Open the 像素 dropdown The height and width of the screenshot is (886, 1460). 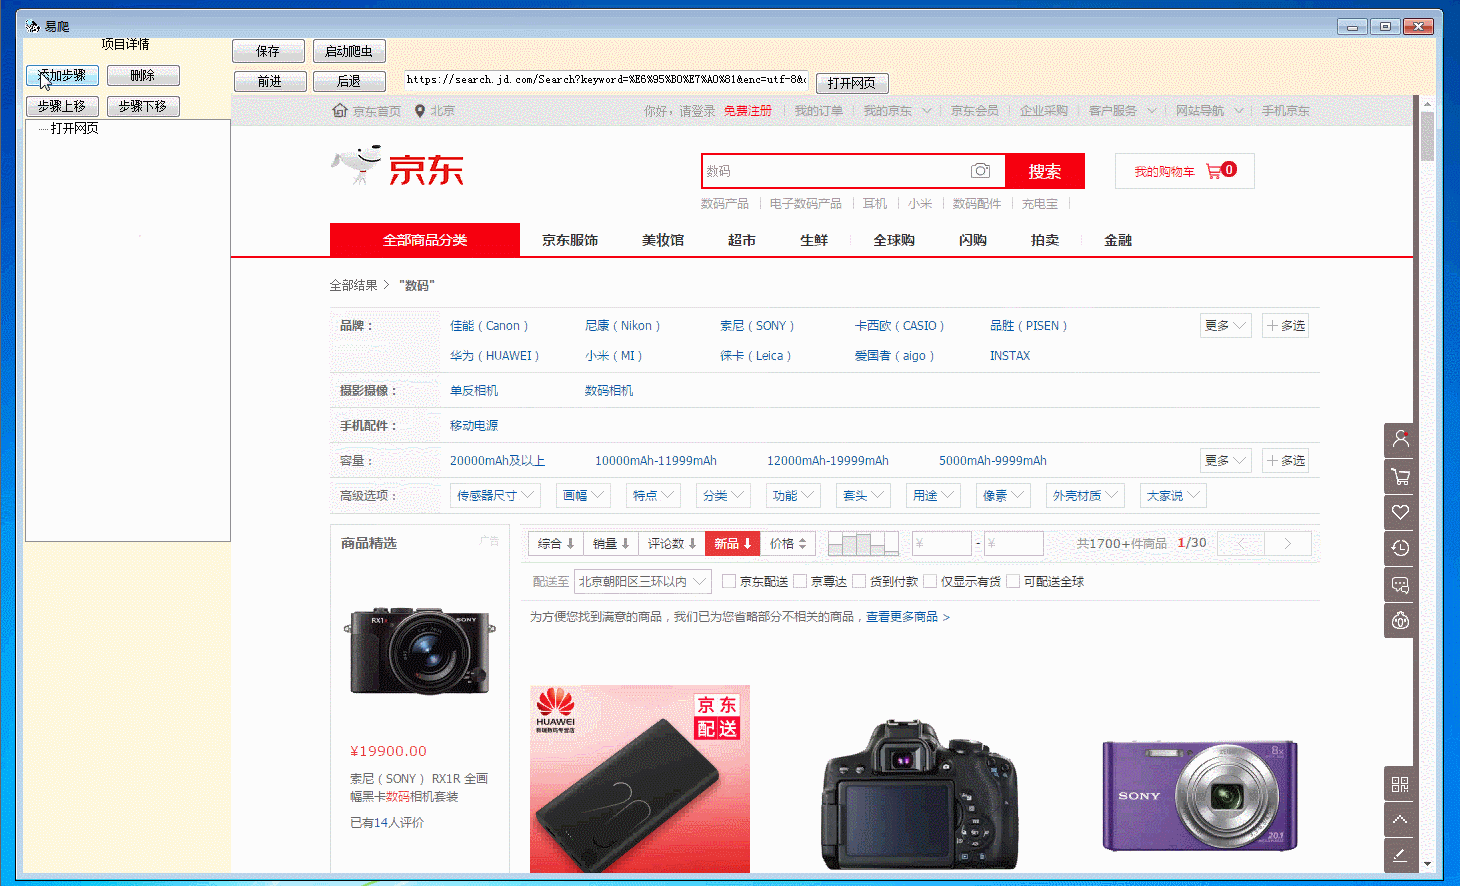click(x=1004, y=495)
